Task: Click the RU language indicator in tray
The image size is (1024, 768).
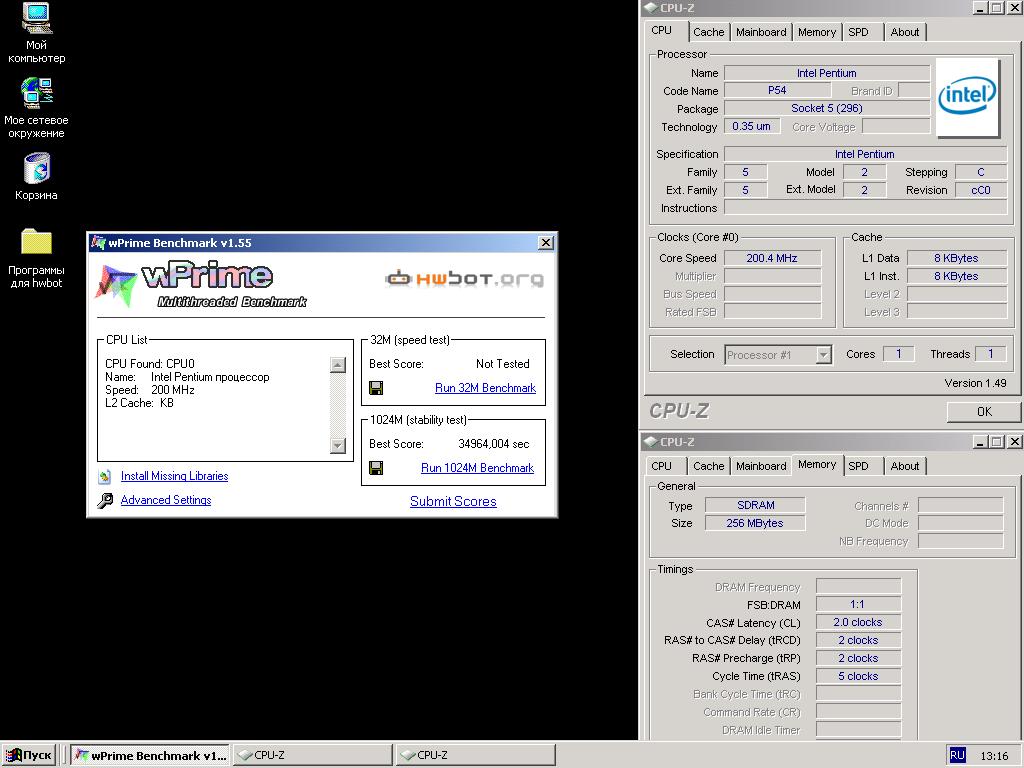Action: click(957, 756)
